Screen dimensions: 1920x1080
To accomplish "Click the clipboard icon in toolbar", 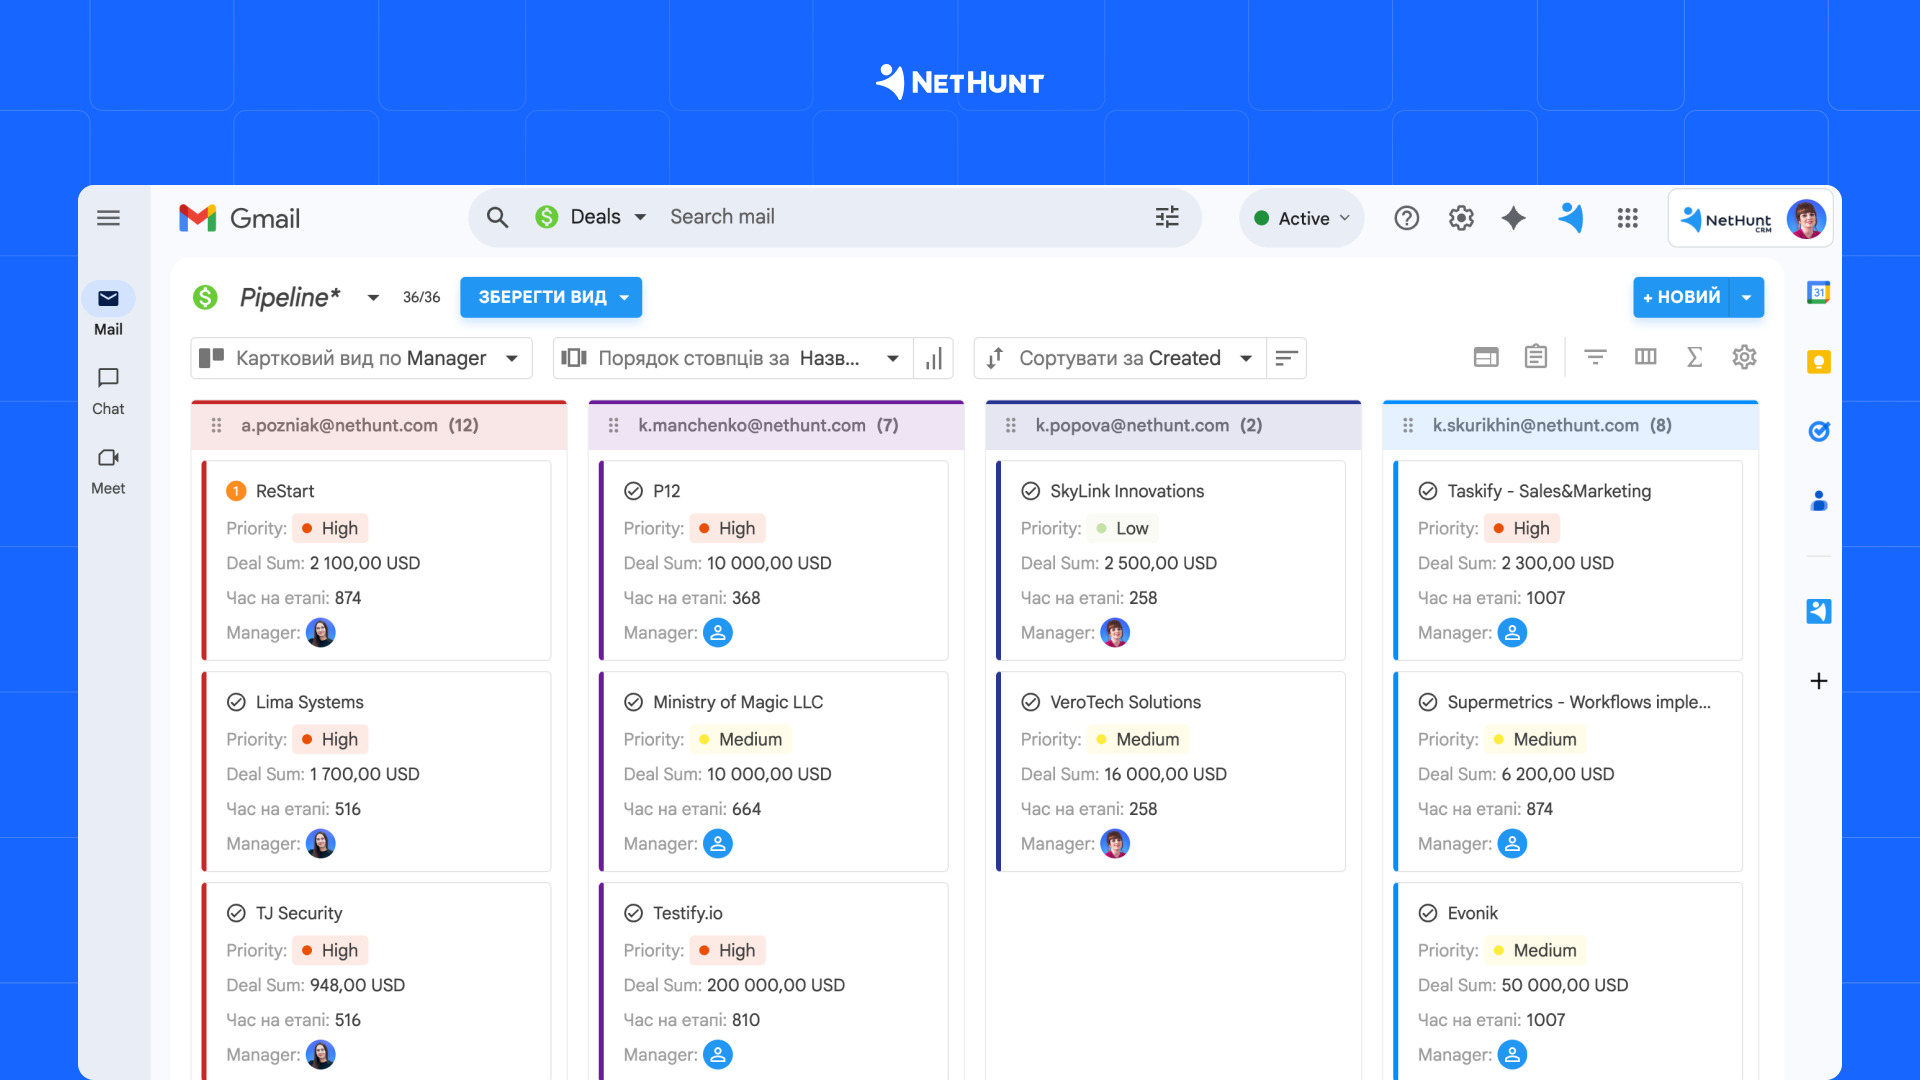I will coord(1535,357).
